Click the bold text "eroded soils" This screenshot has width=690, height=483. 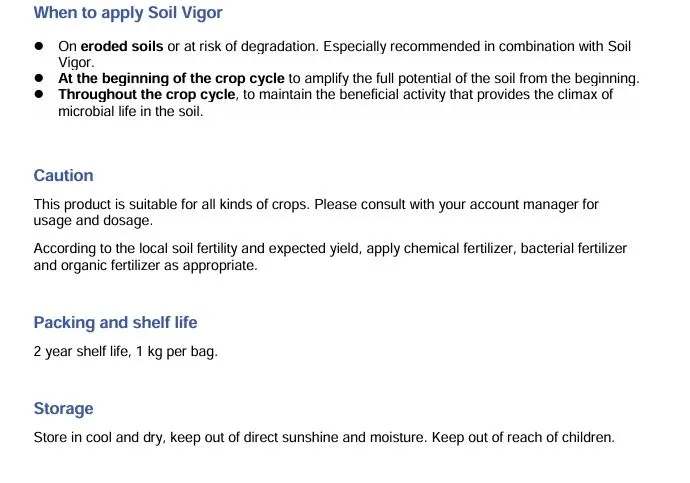coord(121,46)
